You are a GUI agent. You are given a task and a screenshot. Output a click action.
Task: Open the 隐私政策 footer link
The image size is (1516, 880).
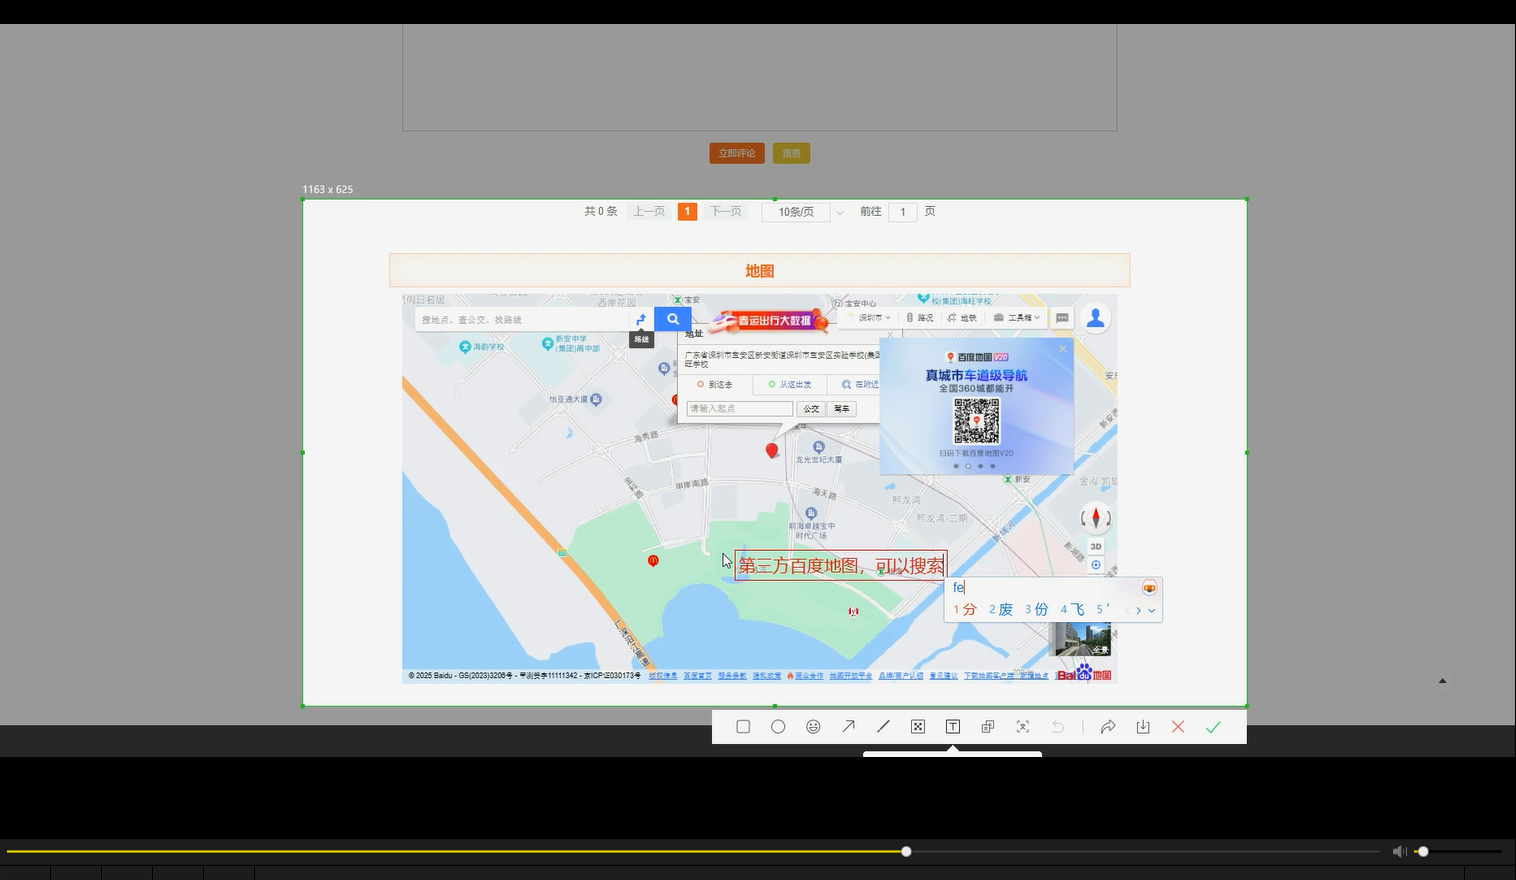pos(767,676)
